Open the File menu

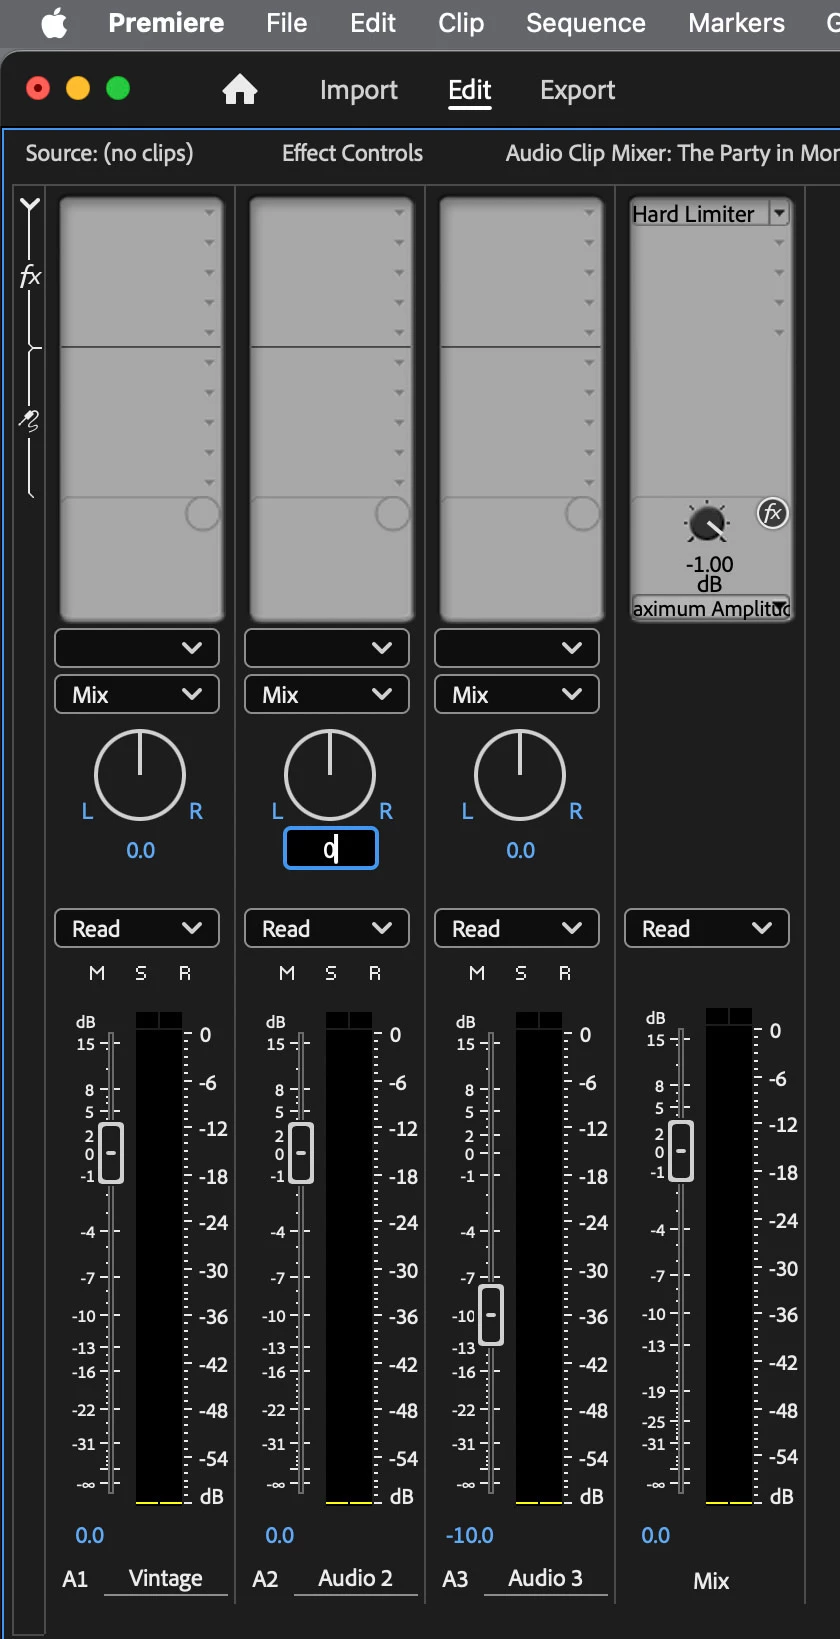coord(287,22)
